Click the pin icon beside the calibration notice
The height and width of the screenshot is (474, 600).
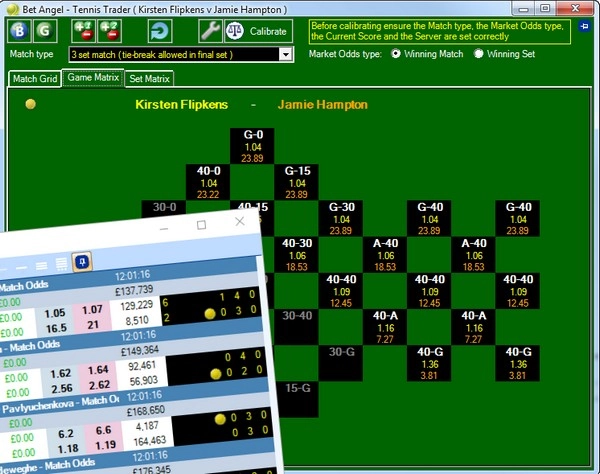(x=584, y=26)
